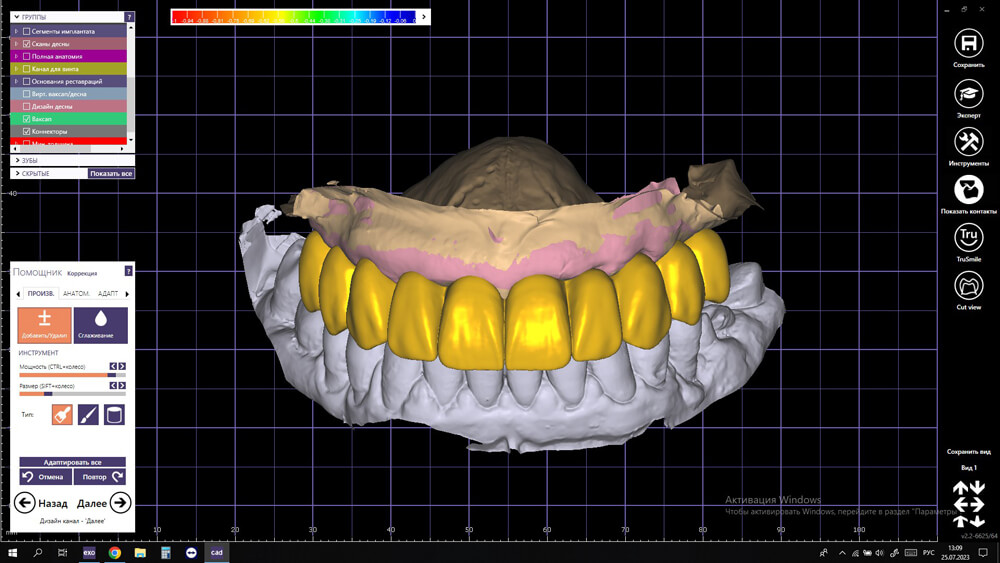Switch to the АНАТОМ. tab
Viewport: 1000px width, 563px height.
(x=76, y=293)
